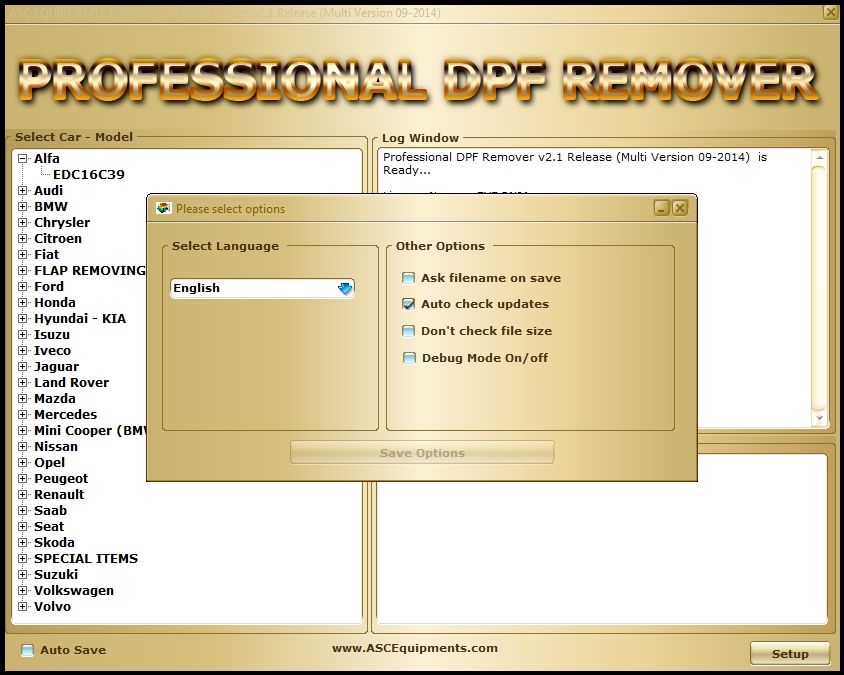Expand the Ford tree node
Viewport: 844px width, 675px height.
pyautogui.click(x=22, y=287)
